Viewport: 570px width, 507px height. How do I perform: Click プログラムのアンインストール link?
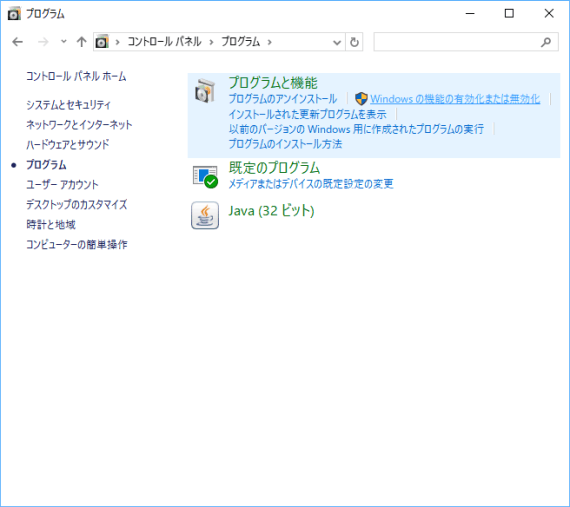tap(282, 99)
